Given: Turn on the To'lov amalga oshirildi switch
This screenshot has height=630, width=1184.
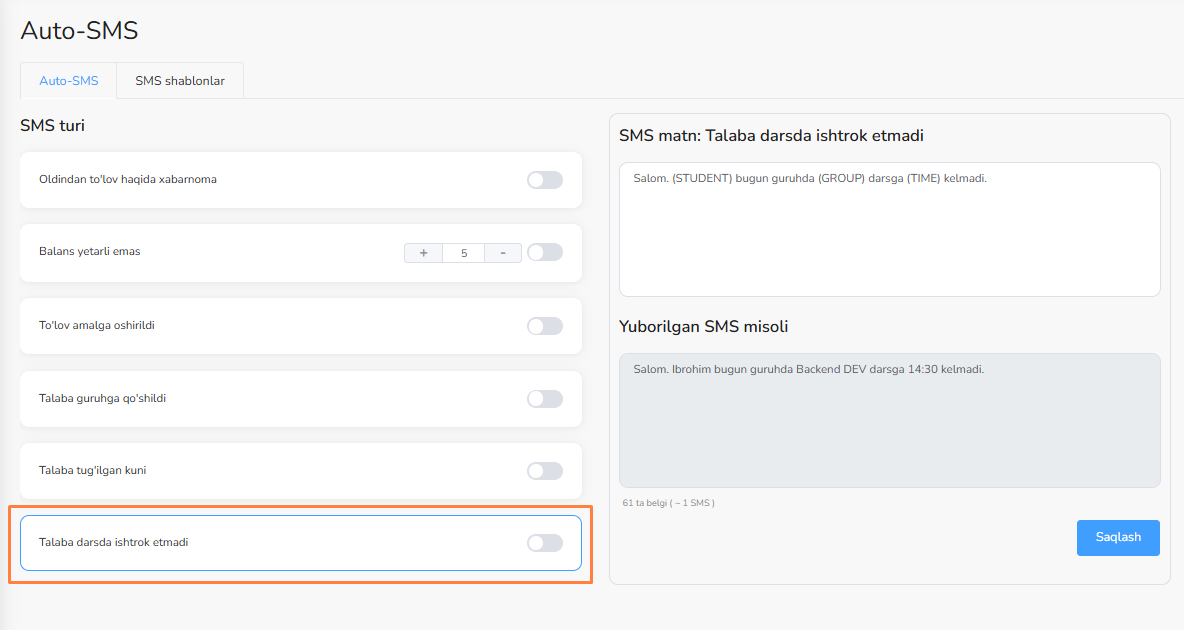Looking at the screenshot, I should tap(544, 326).
